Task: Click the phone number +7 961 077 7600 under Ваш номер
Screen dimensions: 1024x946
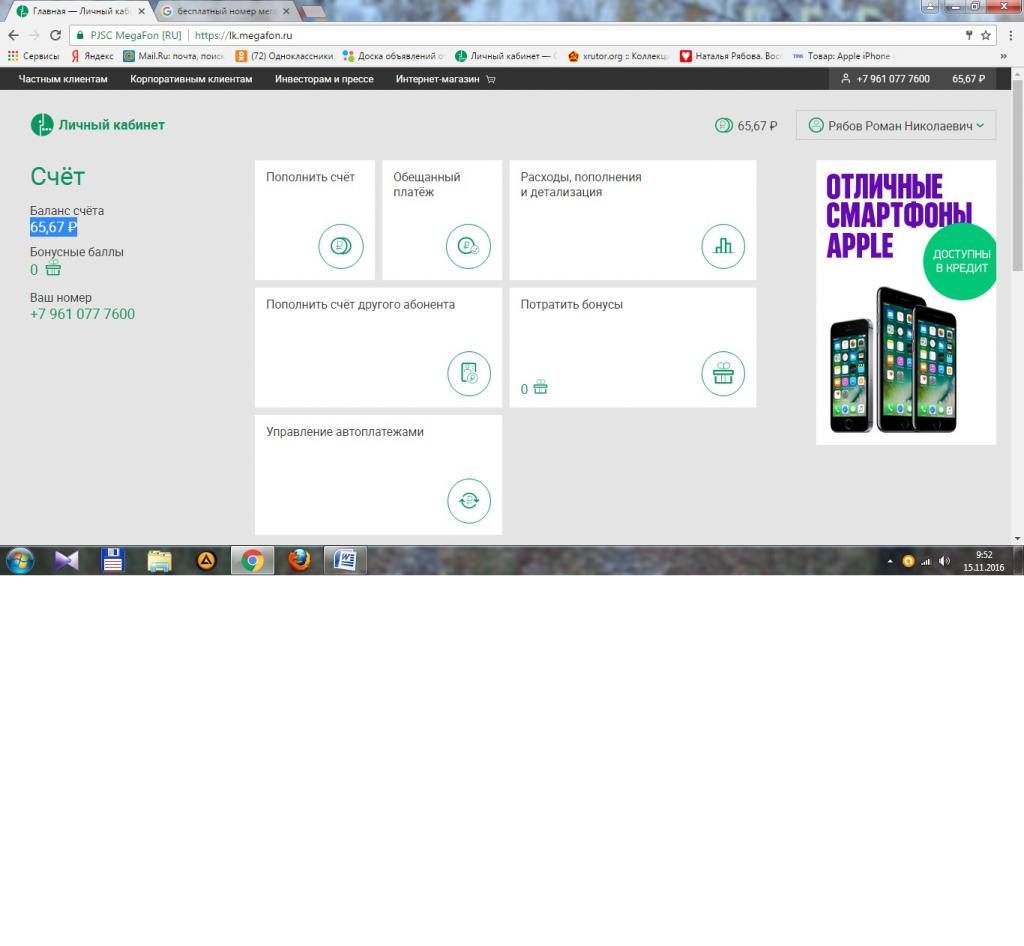Action: [82, 314]
